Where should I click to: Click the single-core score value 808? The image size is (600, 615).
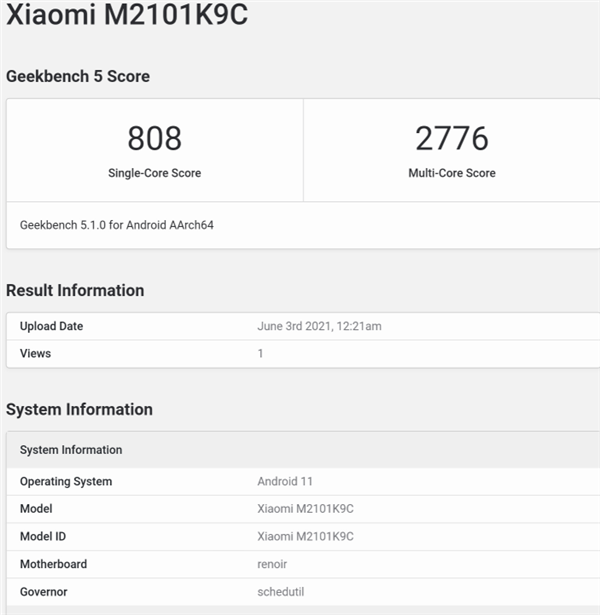pos(155,138)
